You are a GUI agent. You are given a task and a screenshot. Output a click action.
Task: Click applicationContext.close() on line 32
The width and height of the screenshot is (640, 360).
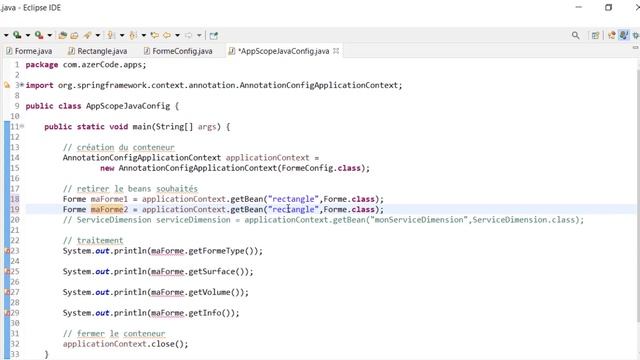click(125, 344)
